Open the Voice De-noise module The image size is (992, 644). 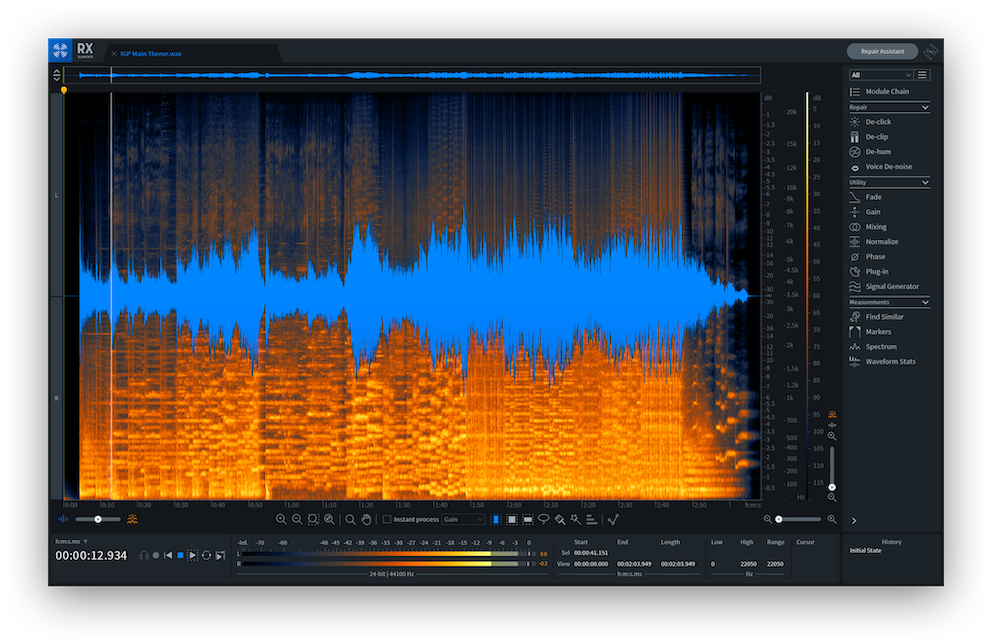point(888,167)
